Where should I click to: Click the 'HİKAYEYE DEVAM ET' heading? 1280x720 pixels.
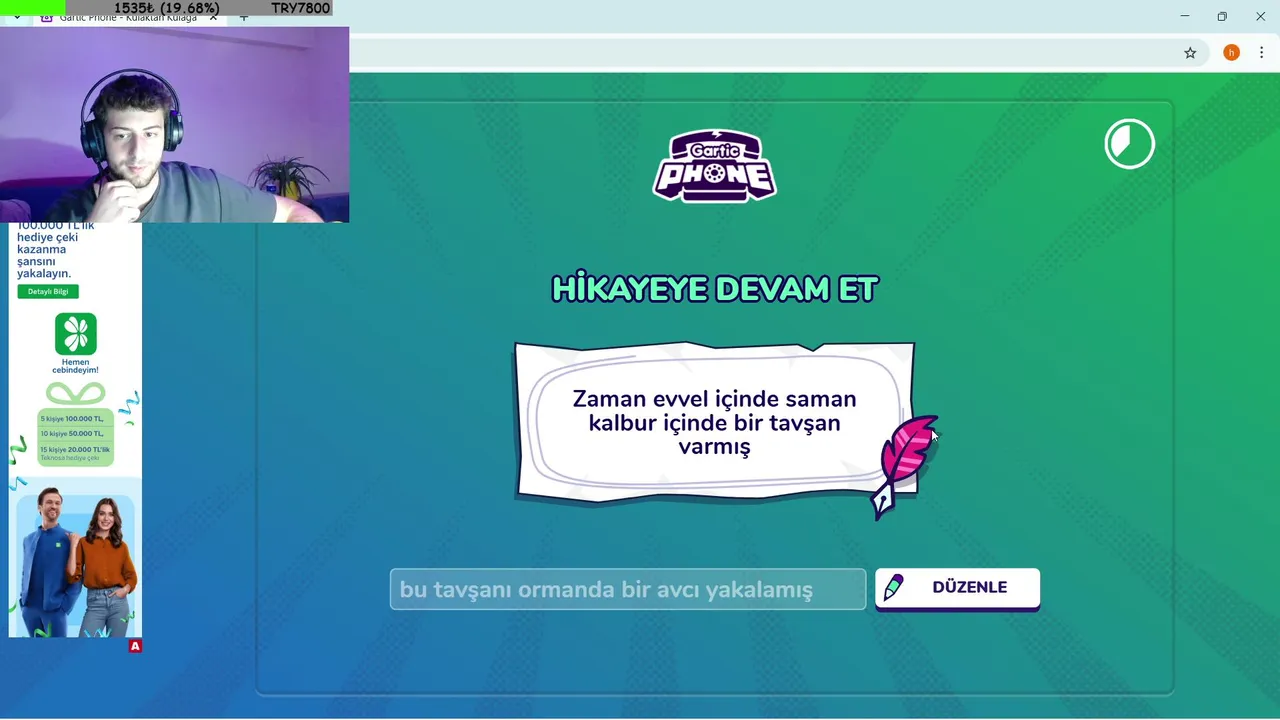click(714, 289)
